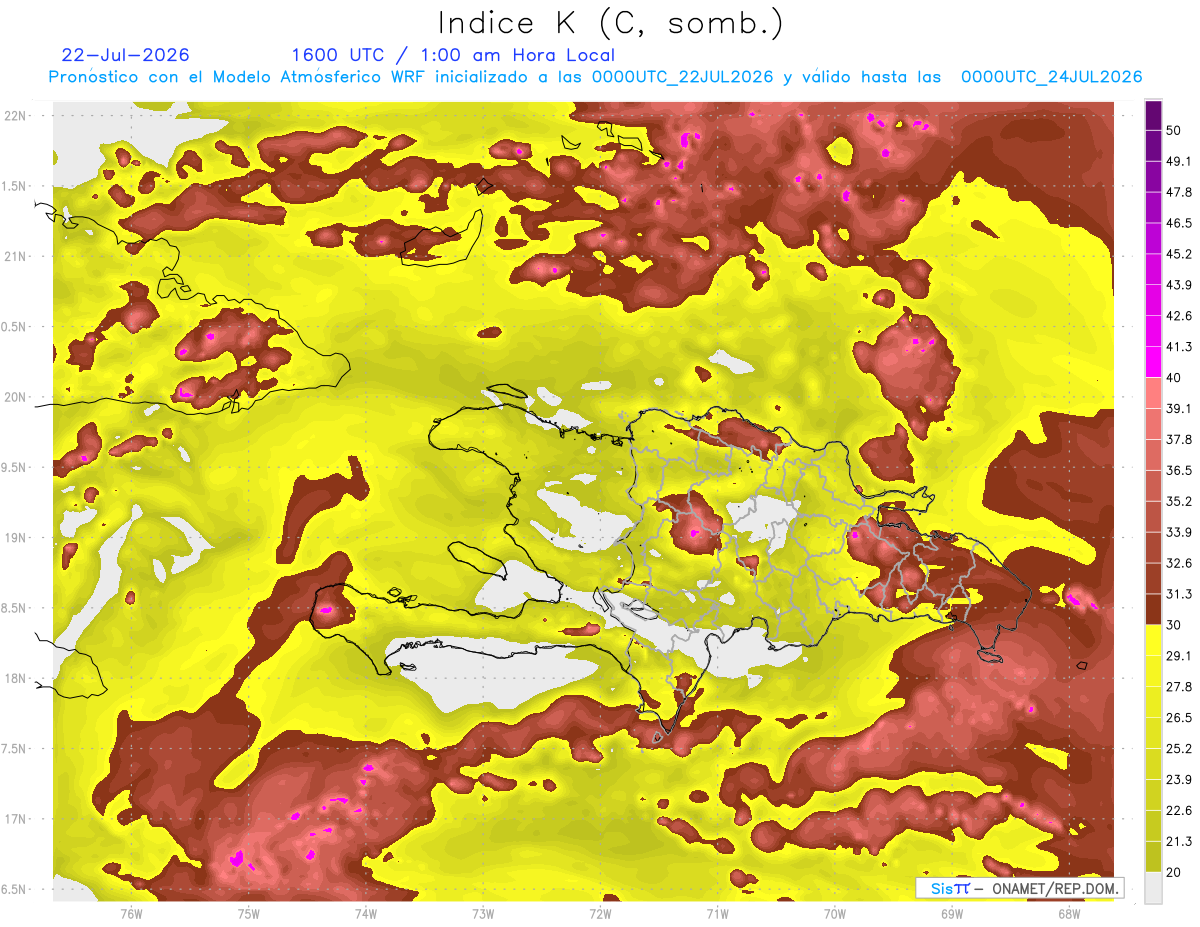Click the magenta swatch between 40 and 41.3
Viewport: 1200px width, 927px height.
click(x=1153, y=361)
